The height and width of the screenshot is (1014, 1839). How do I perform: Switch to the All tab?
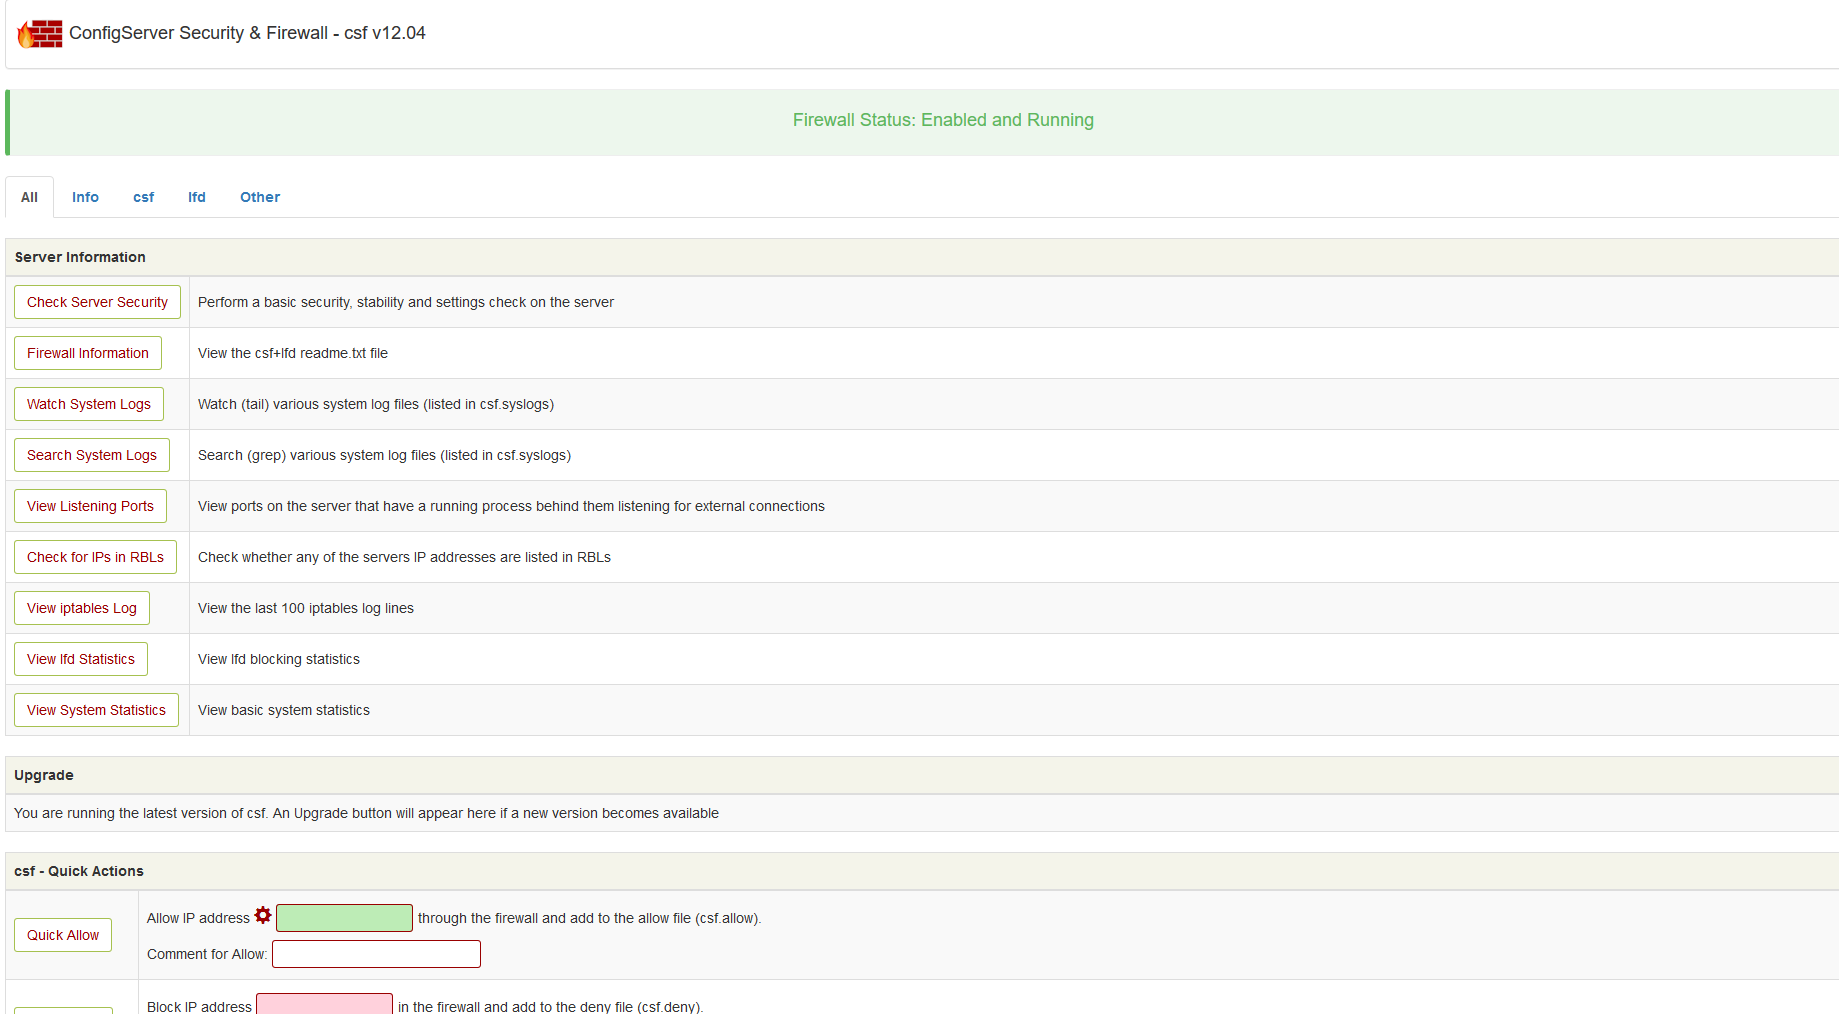tap(30, 197)
